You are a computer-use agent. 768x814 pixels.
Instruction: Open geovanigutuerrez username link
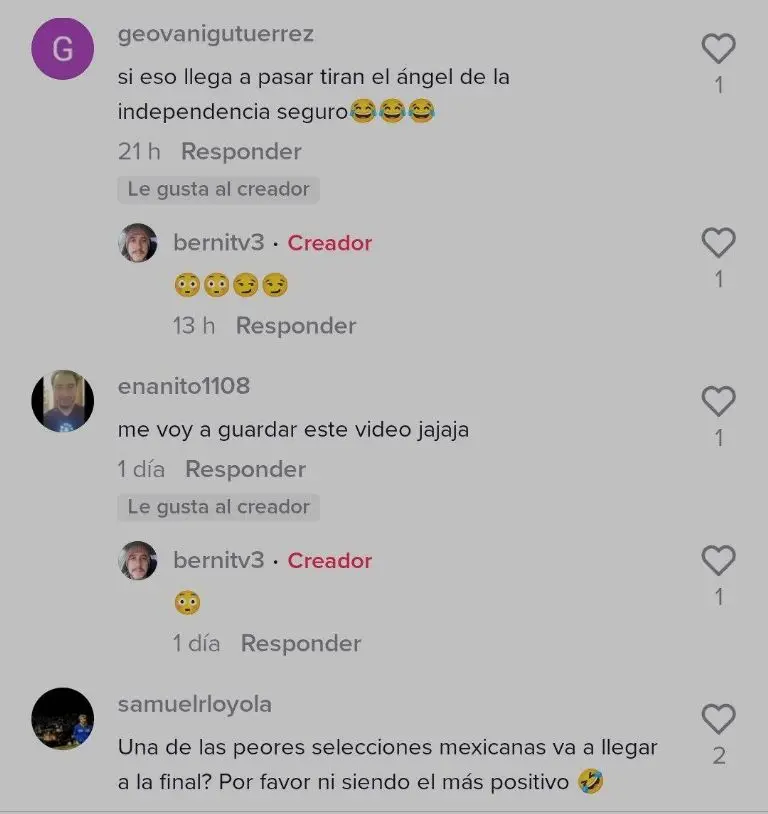[x=215, y=34]
